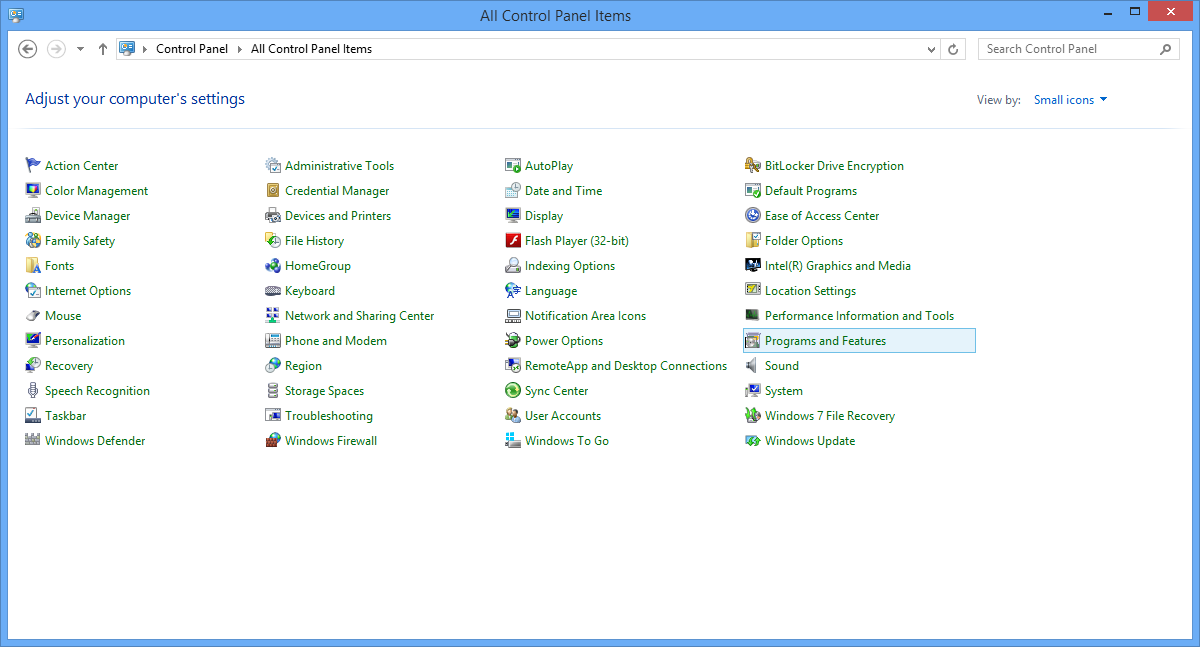Click the window system menu icon in title bar
1200x647 pixels.
16,14
